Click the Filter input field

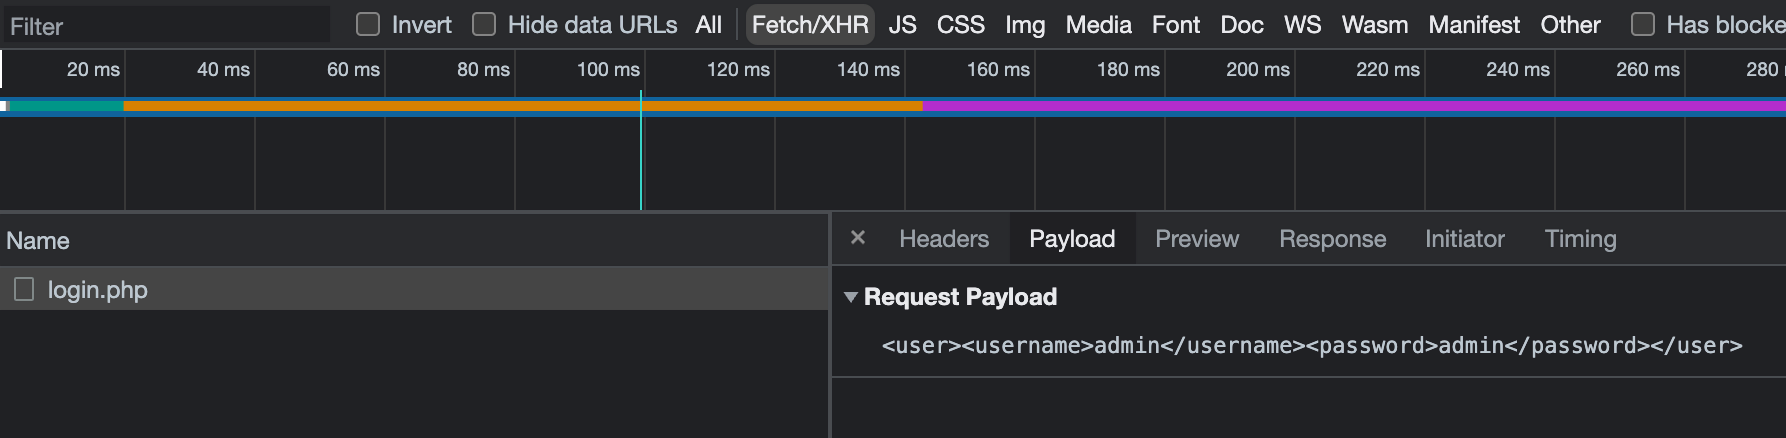[165, 26]
